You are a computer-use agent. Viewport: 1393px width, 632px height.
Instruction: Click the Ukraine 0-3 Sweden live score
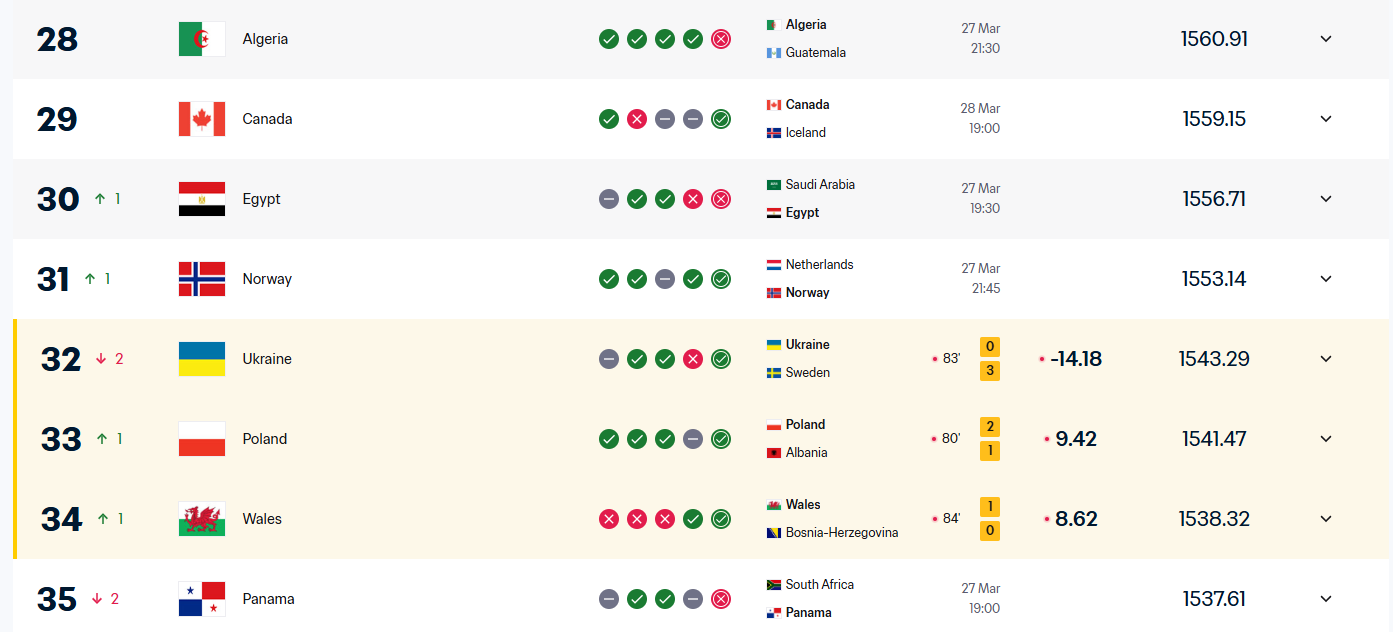[x=990, y=359]
